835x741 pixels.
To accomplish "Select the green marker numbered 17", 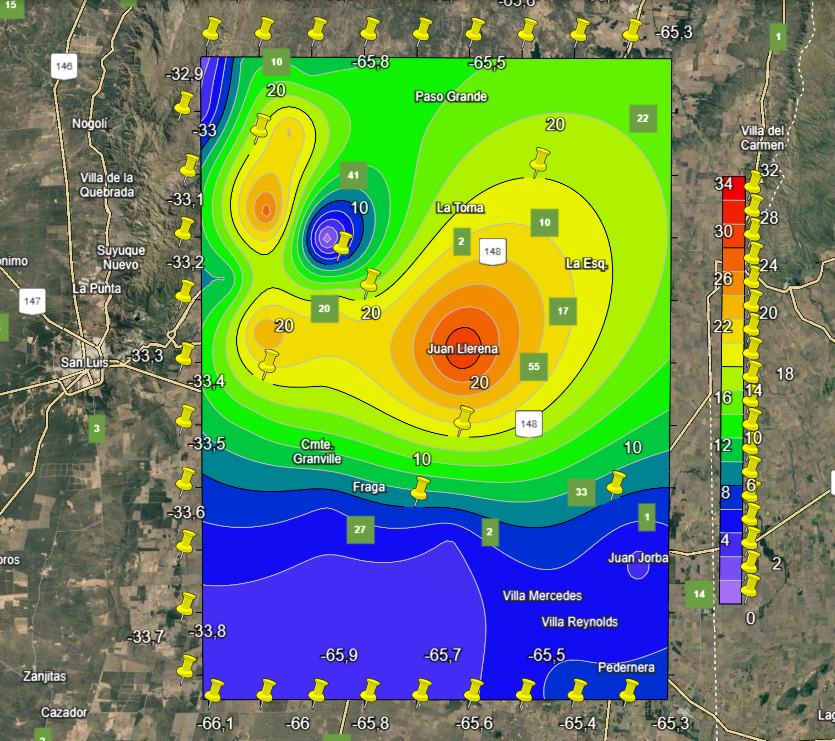I will (x=563, y=311).
